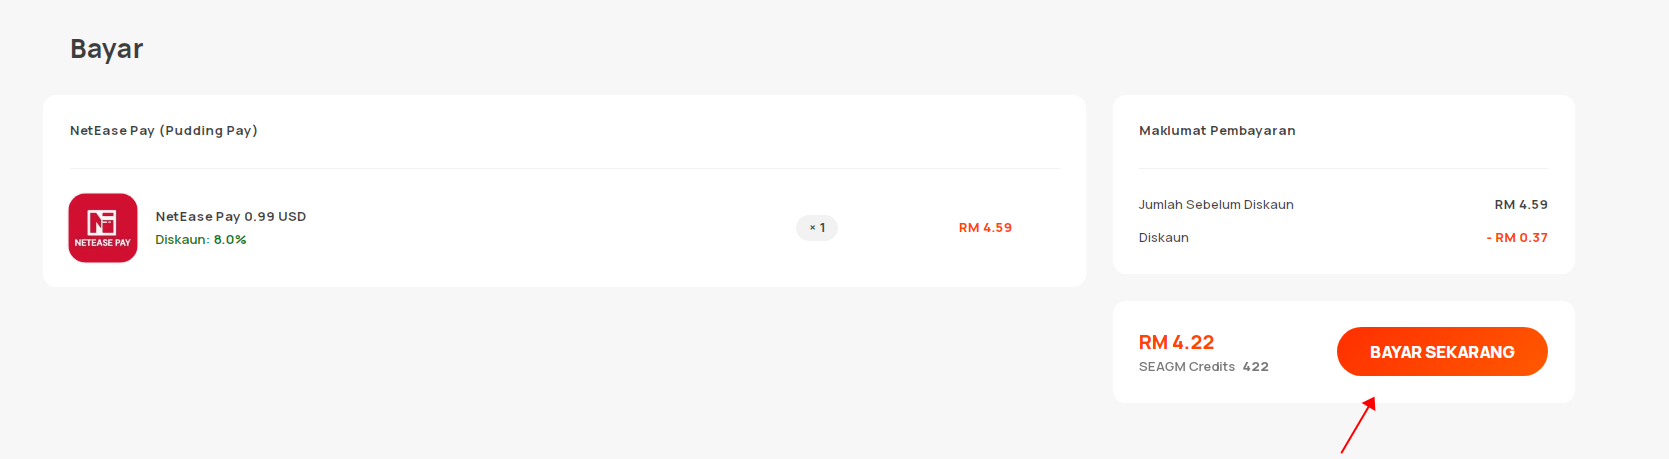Click the black RM 4.59 subtotal amount
Viewport: 1669px width, 459px height.
click(1521, 205)
